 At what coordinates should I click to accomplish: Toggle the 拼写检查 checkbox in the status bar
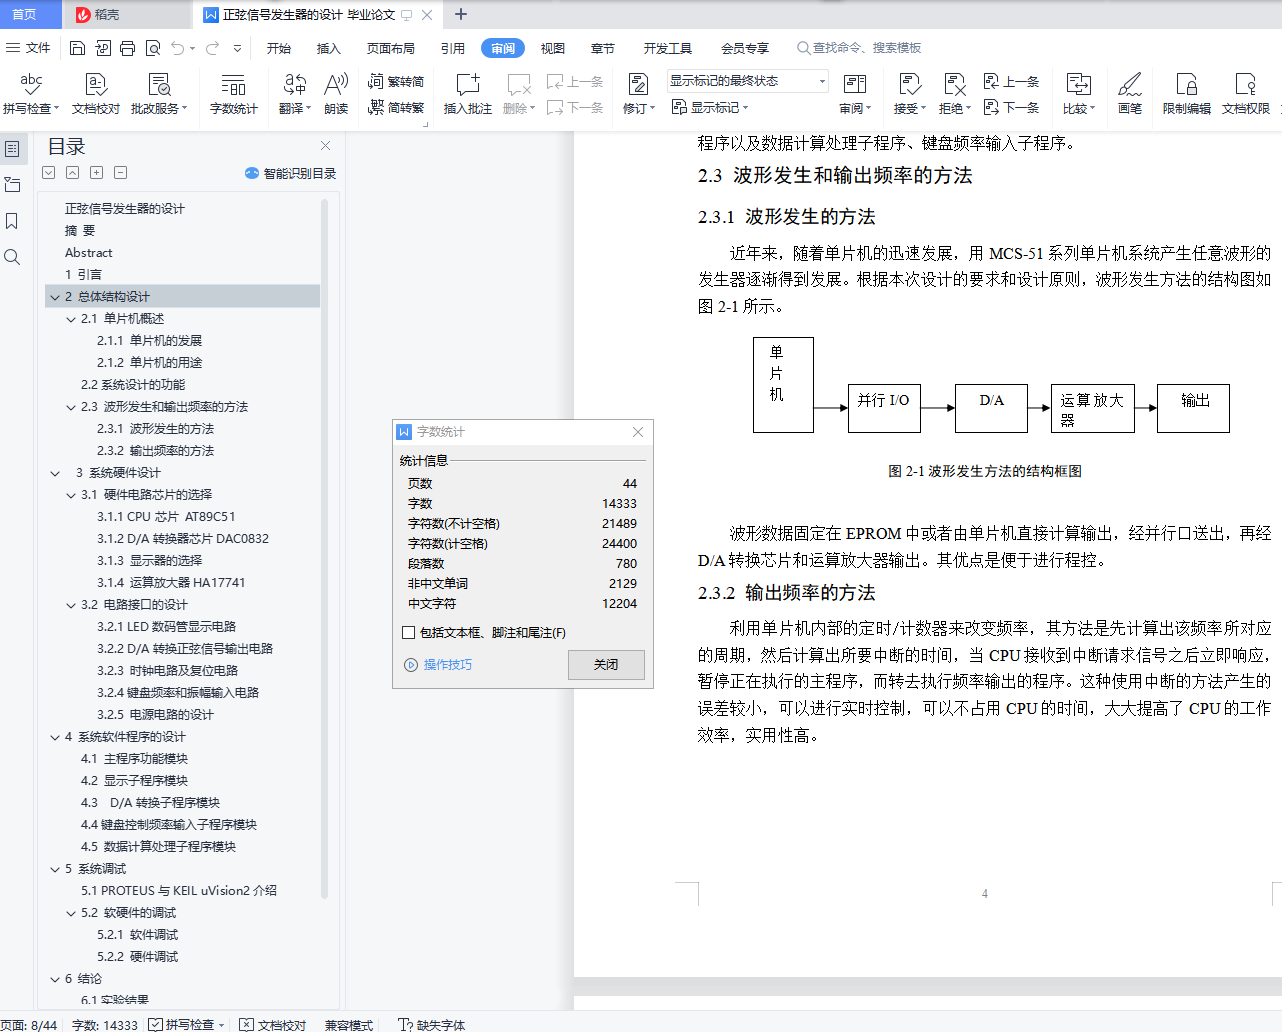pyautogui.click(x=155, y=1024)
